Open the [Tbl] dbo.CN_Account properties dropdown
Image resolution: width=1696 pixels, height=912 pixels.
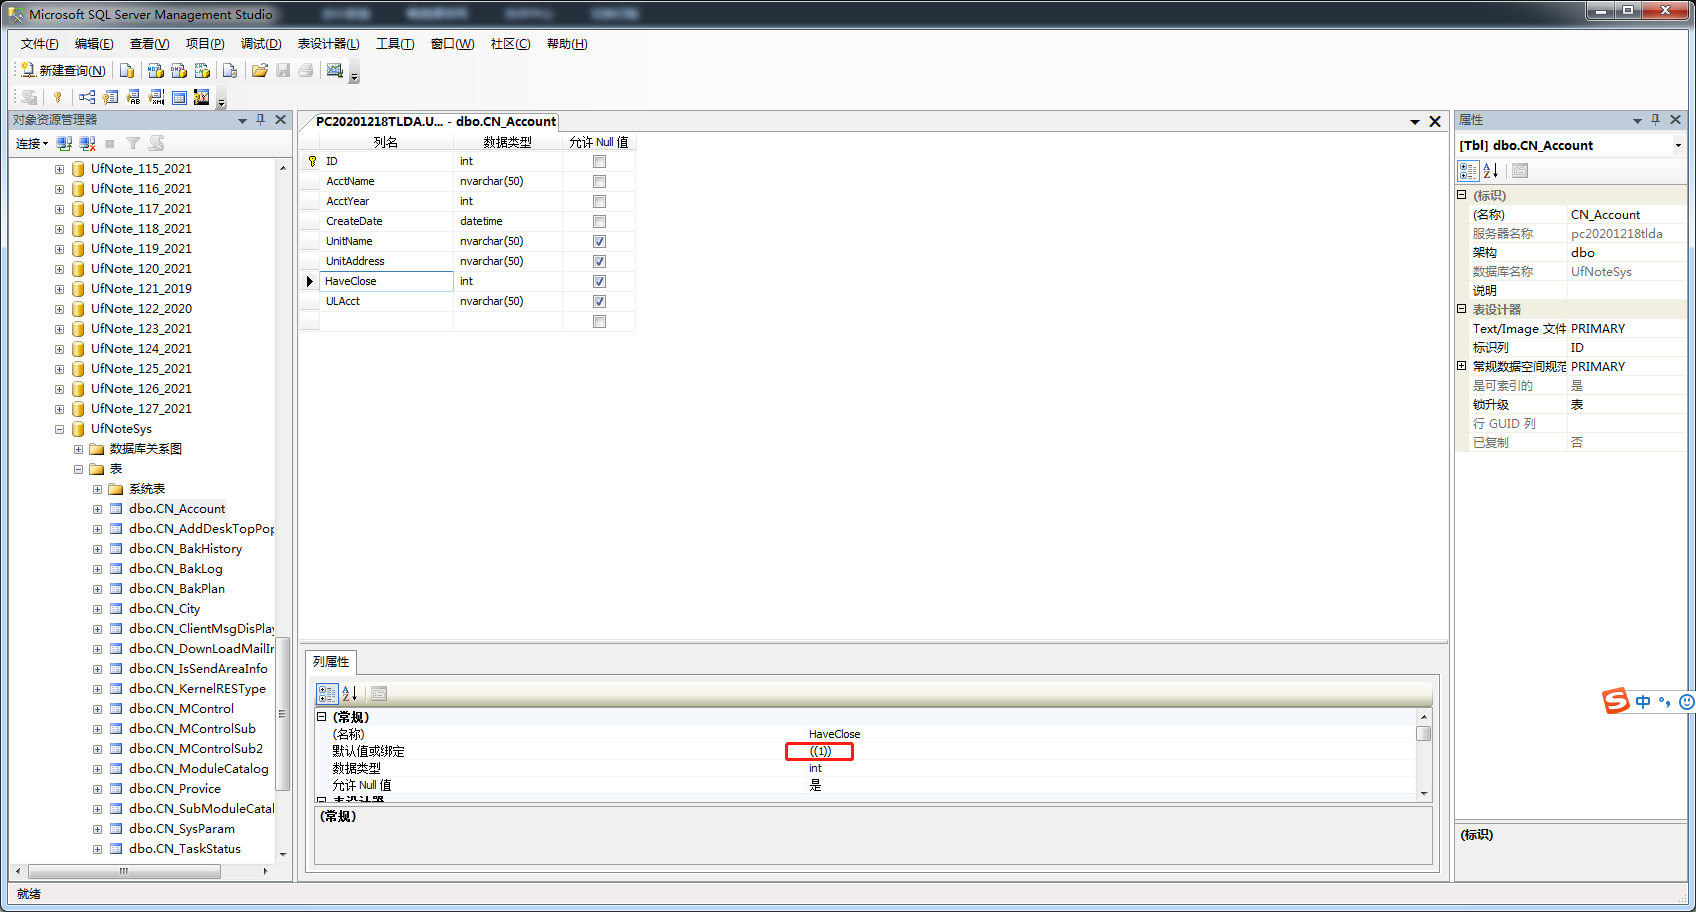point(1678,146)
